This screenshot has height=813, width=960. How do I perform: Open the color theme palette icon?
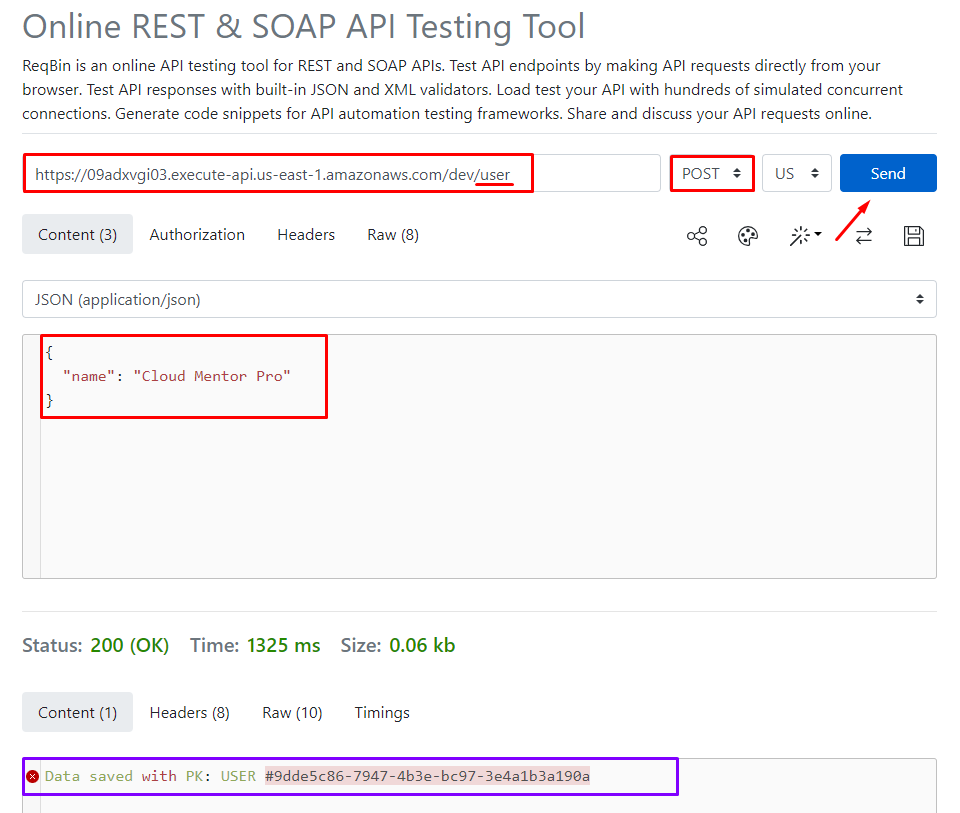(748, 236)
